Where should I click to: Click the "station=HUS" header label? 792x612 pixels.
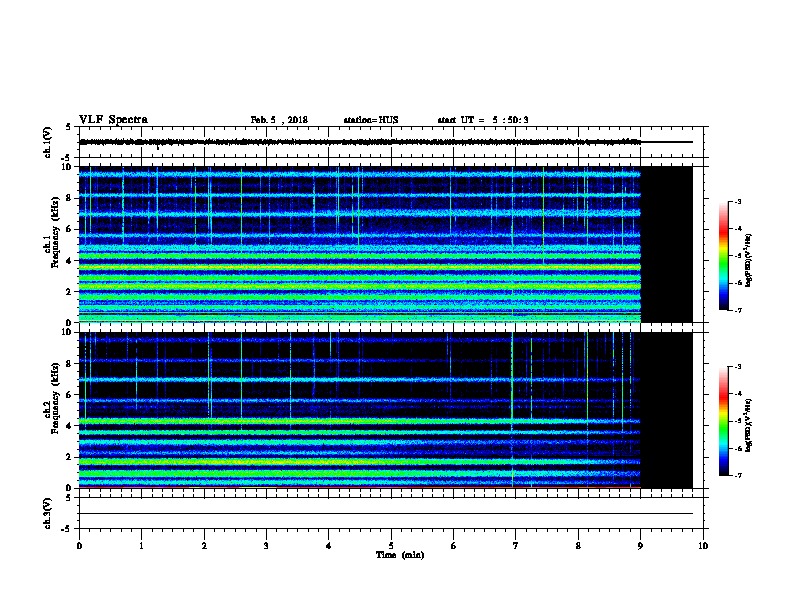(371, 120)
